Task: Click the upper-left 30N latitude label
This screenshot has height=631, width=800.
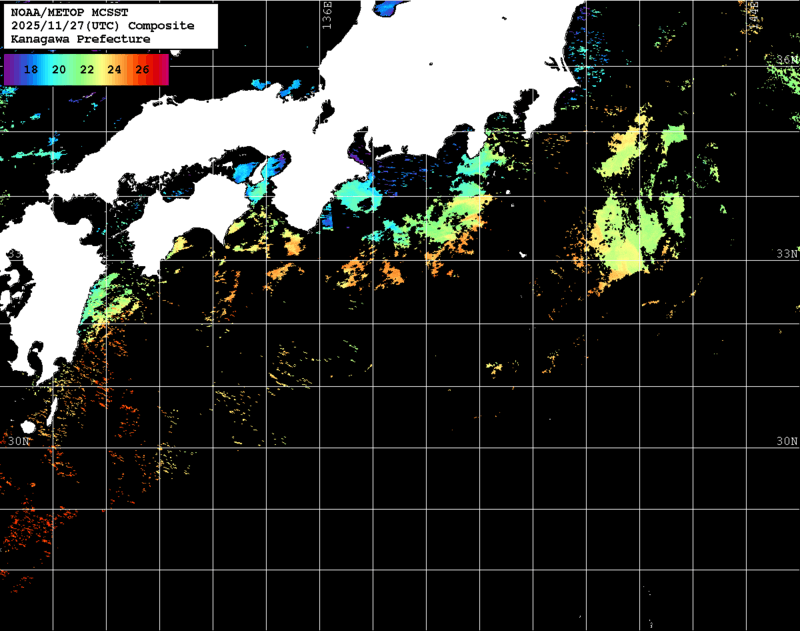Action: pos(18,438)
